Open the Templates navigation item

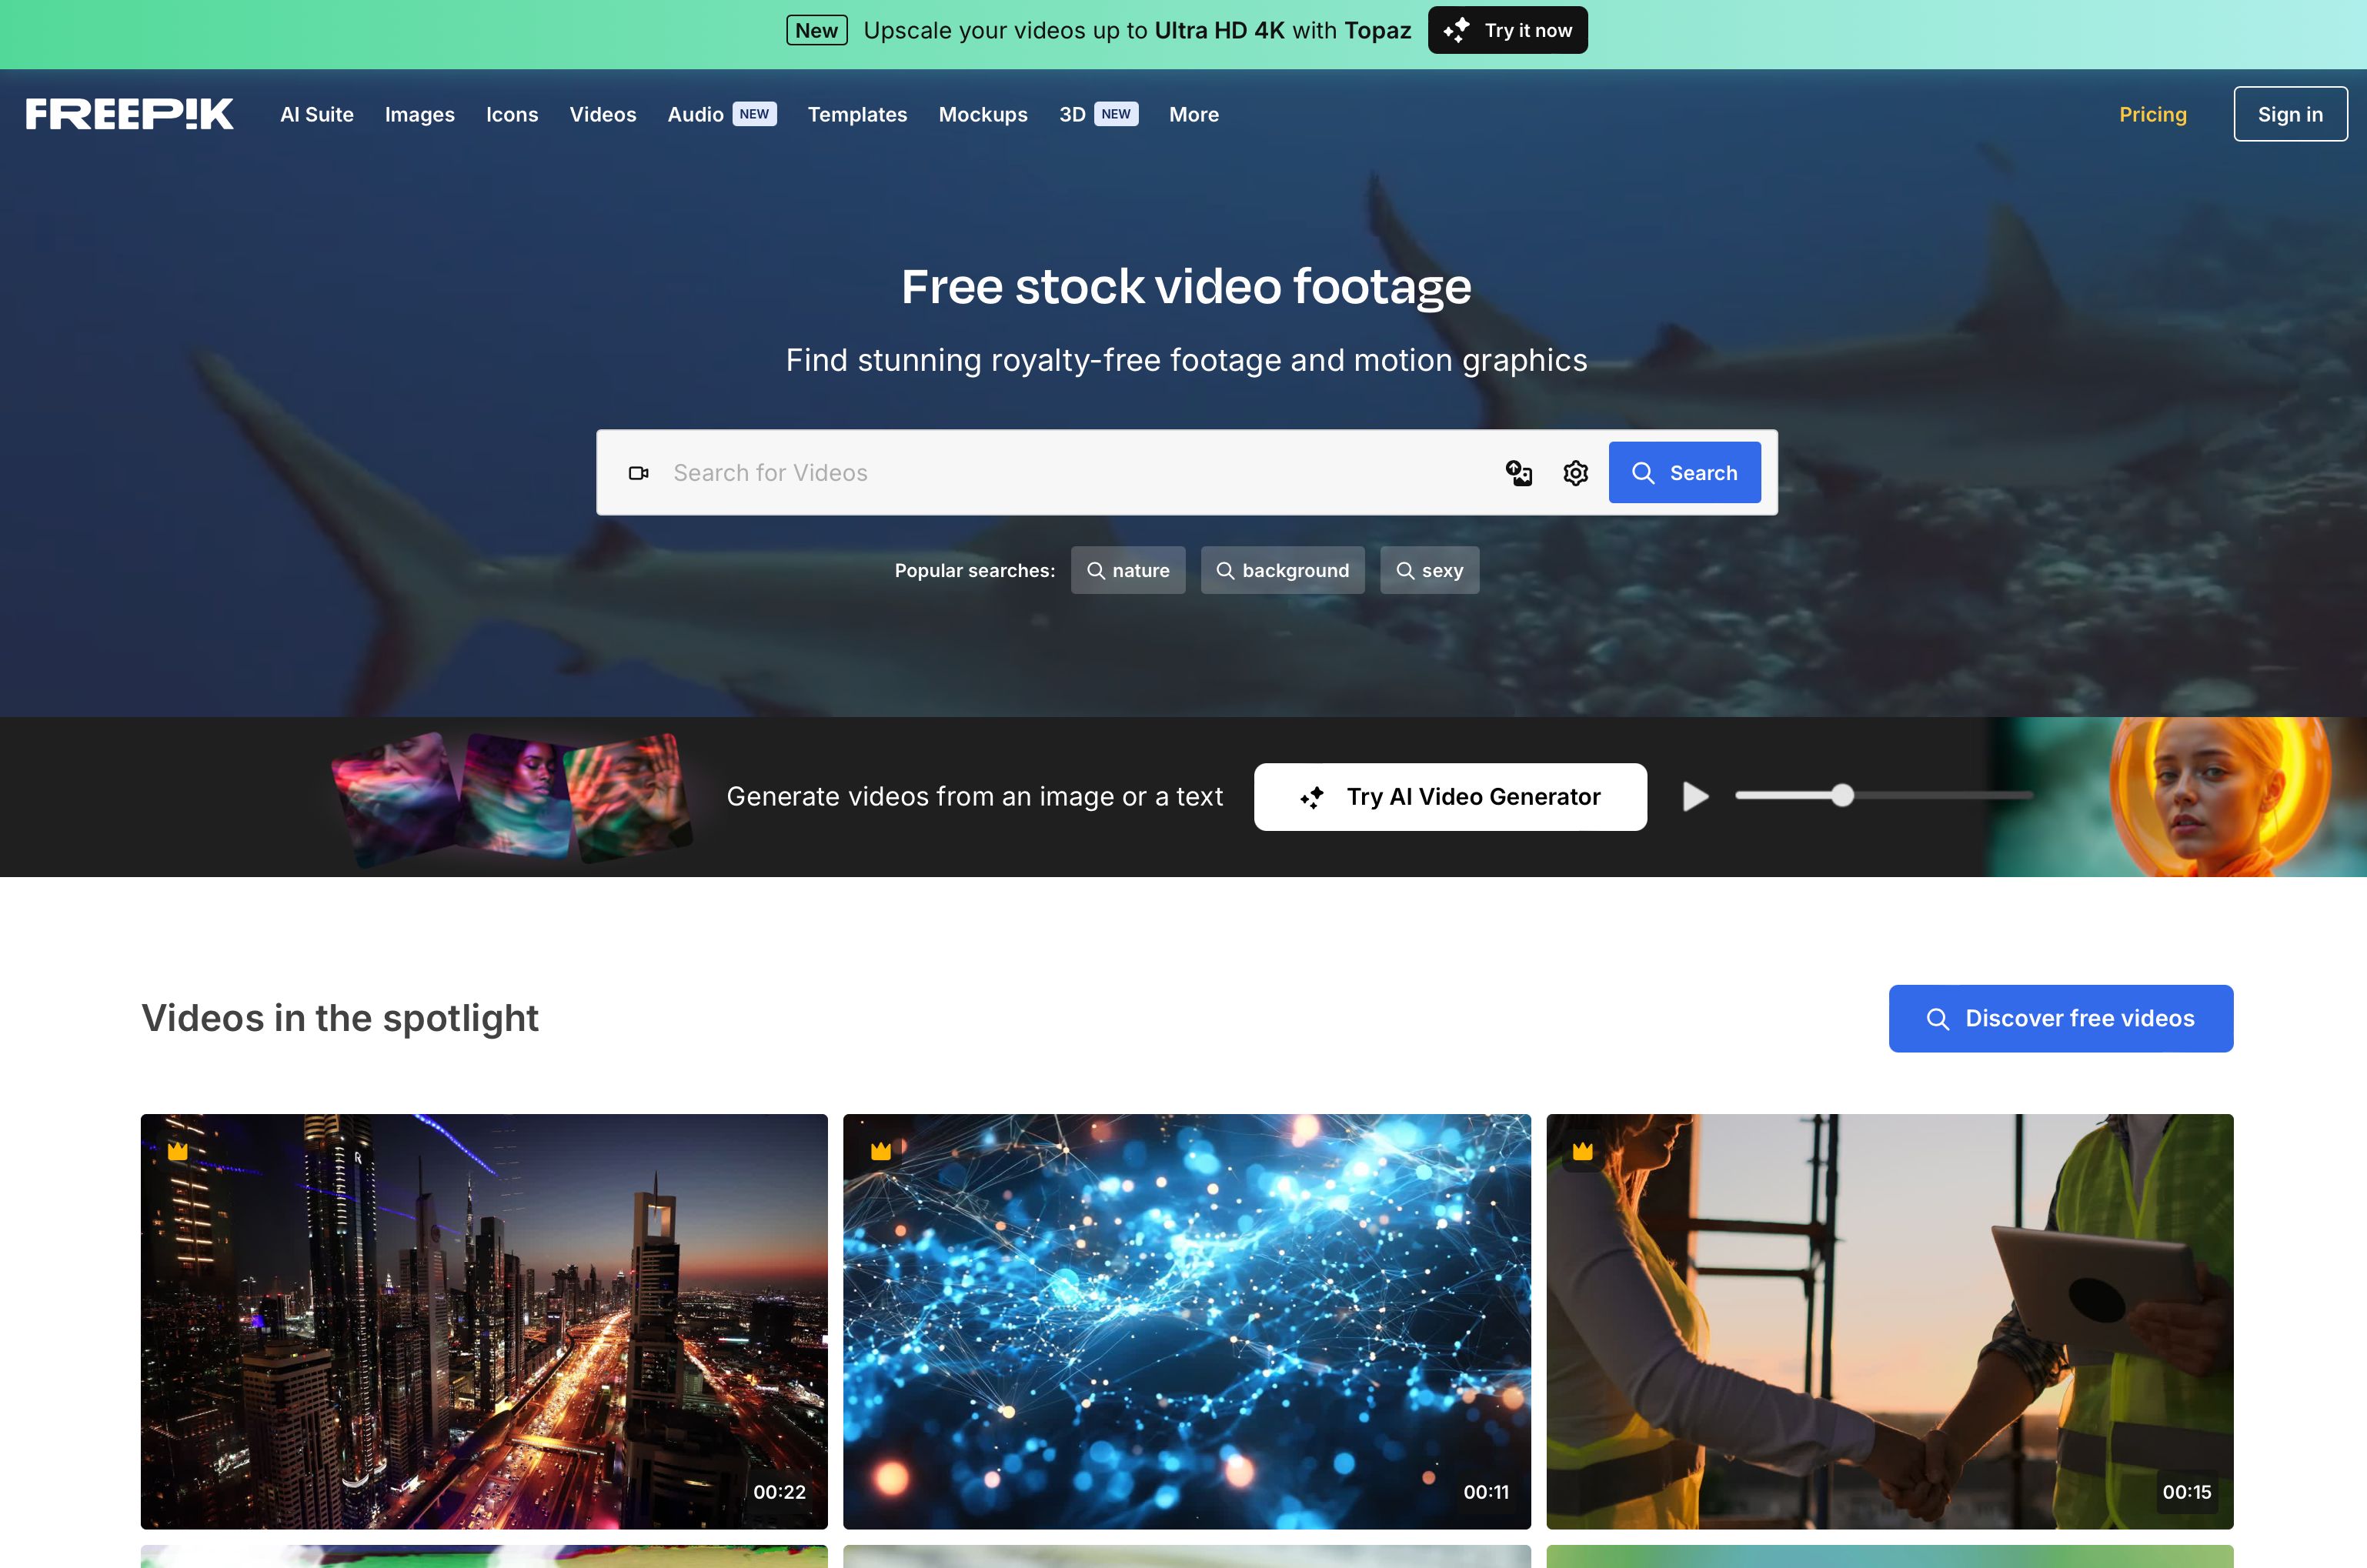857,114
